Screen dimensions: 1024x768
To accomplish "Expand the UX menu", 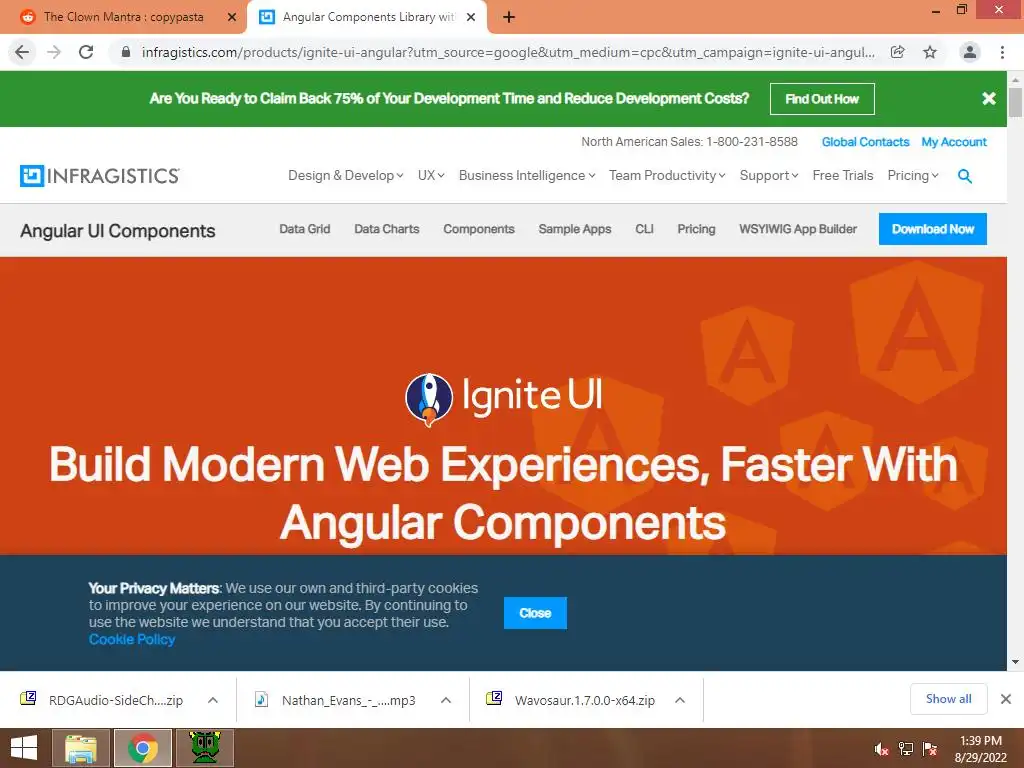I will (431, 176).
